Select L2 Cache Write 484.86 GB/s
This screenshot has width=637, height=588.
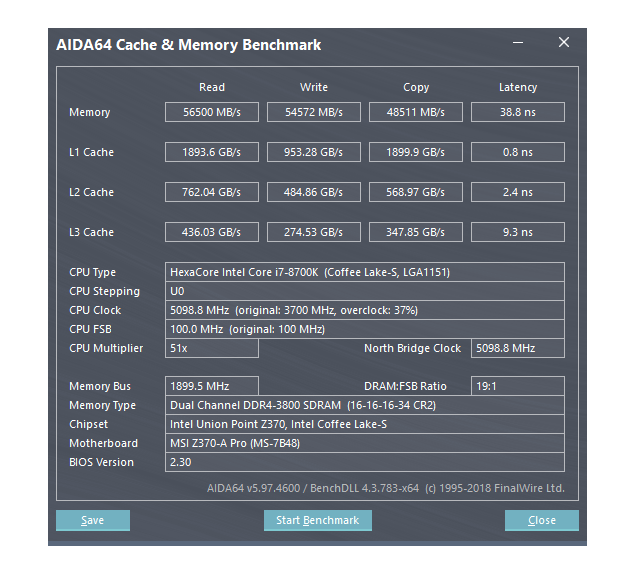(314, 192)
